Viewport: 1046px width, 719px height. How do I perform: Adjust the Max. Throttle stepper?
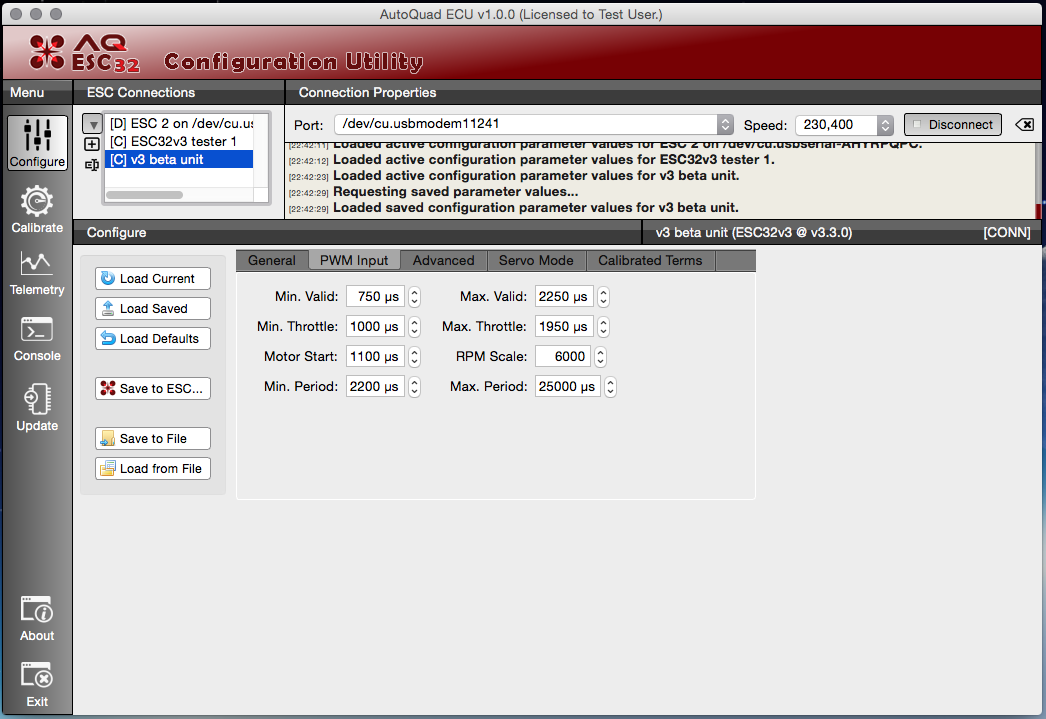[603, 327]
